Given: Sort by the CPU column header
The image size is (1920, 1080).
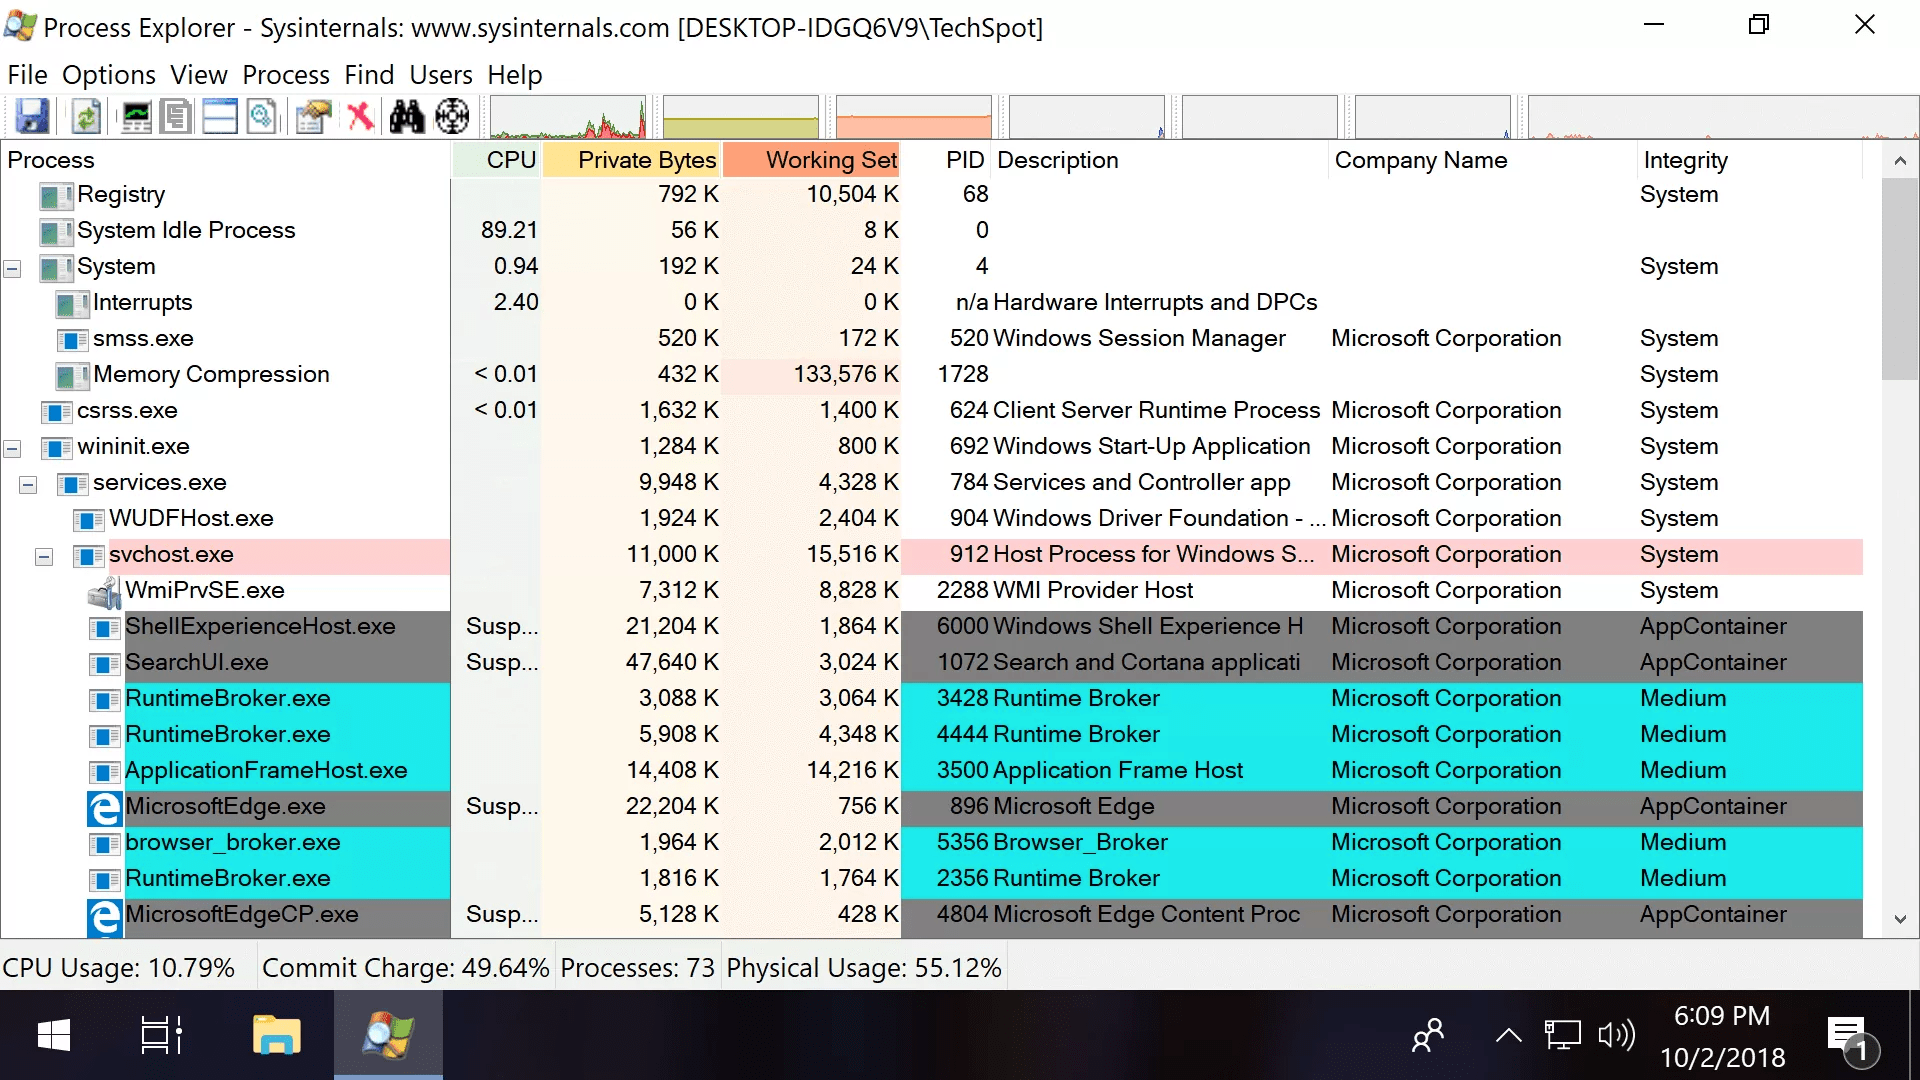Looking at the screenshot, I should click(x=497, y=160).
